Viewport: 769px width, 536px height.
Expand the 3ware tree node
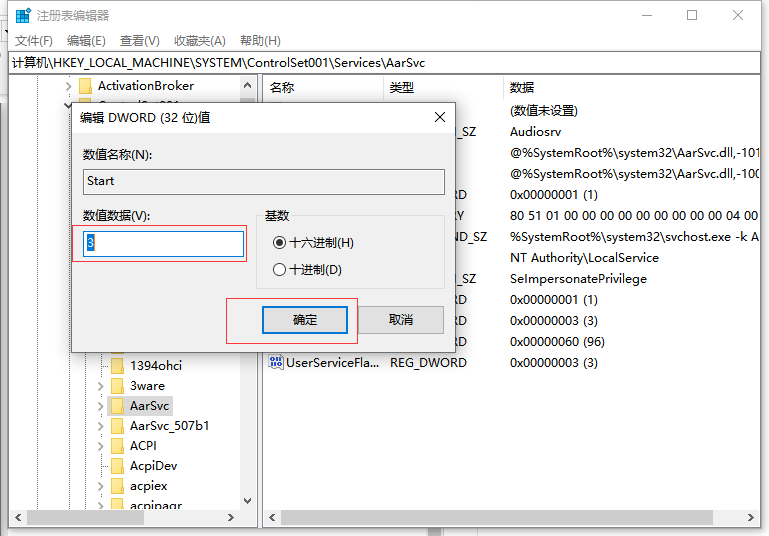tap(101, 386)
